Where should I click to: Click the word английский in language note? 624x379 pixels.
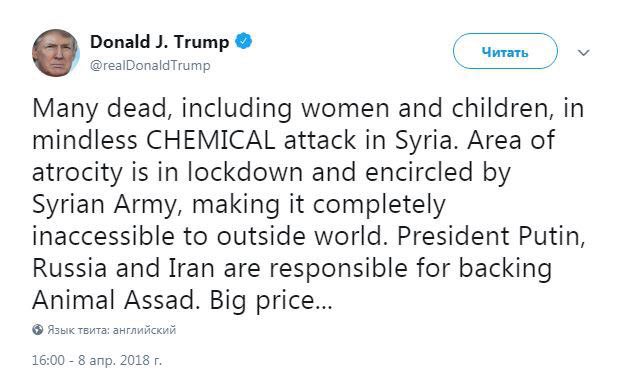tap(144, 330)
